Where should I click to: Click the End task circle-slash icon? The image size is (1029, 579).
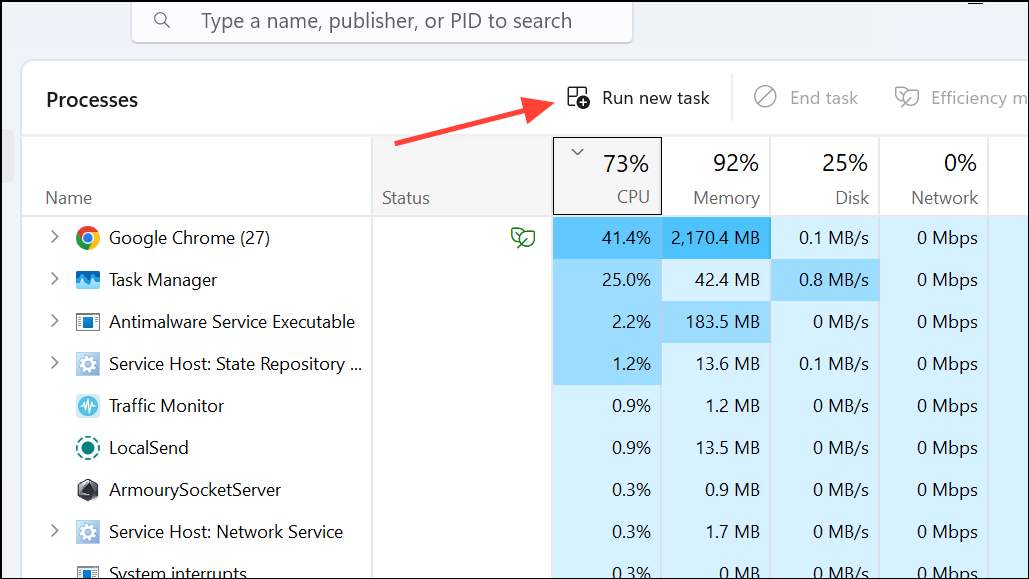click(x=765, y=97)
